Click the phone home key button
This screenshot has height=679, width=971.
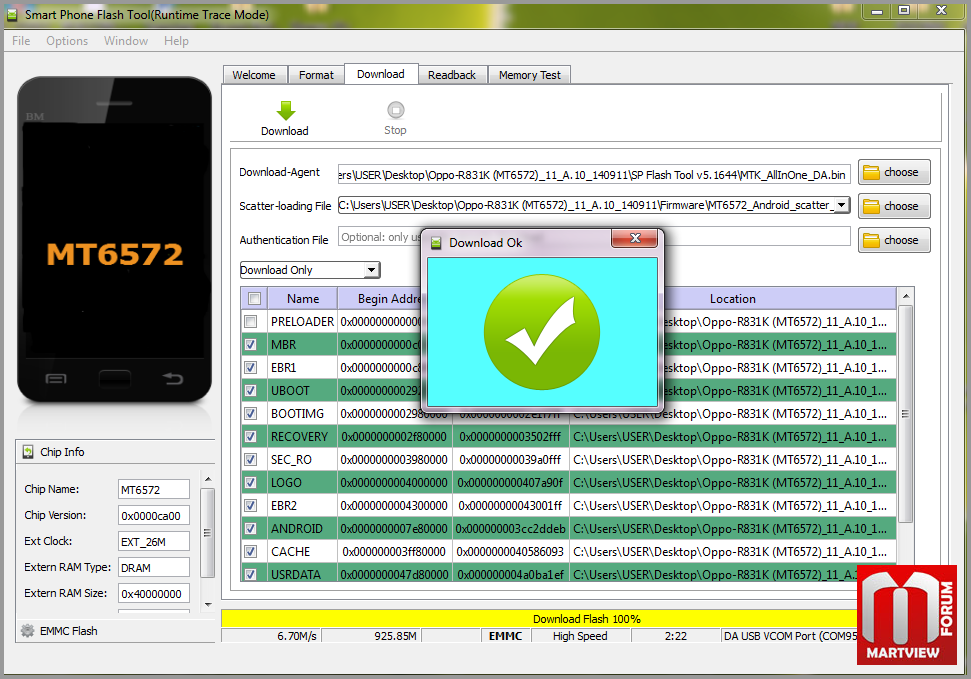tap(115, 379)
